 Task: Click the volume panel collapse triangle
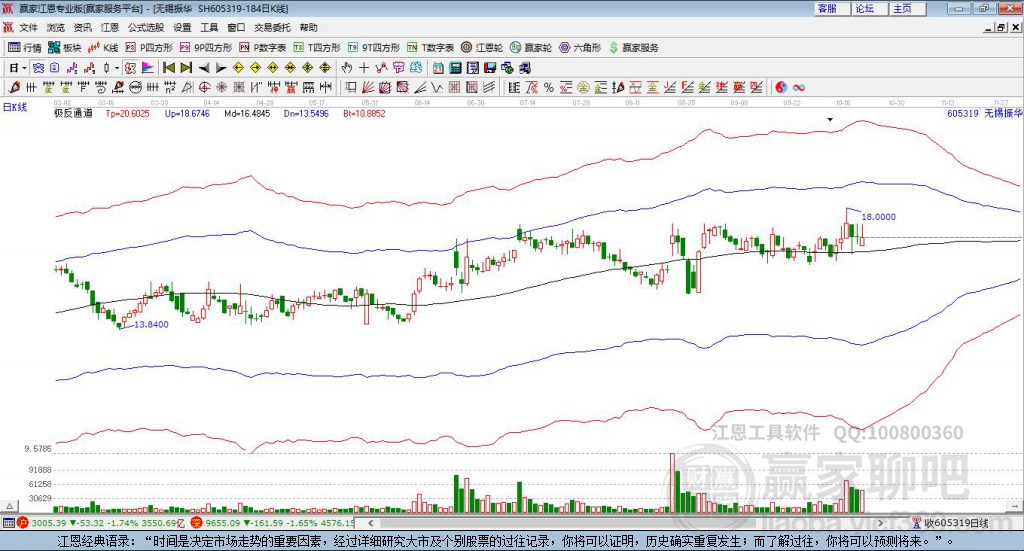click(x=9, y=506)
